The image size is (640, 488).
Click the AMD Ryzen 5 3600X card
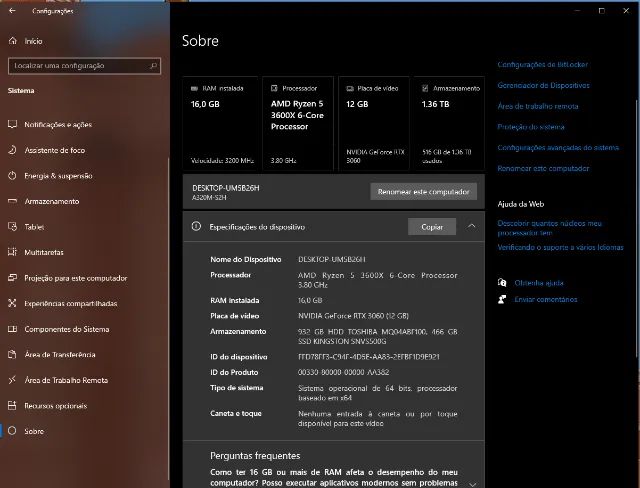[298, 123]
